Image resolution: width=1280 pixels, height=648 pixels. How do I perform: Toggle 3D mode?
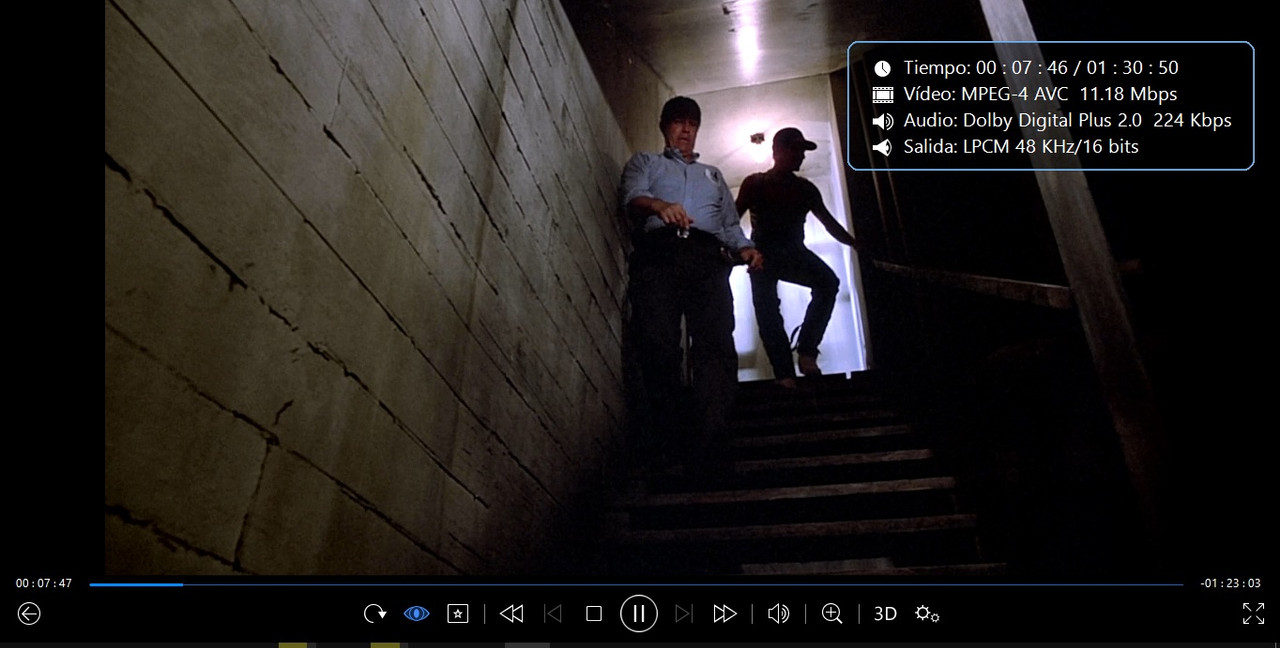point(885,613)
